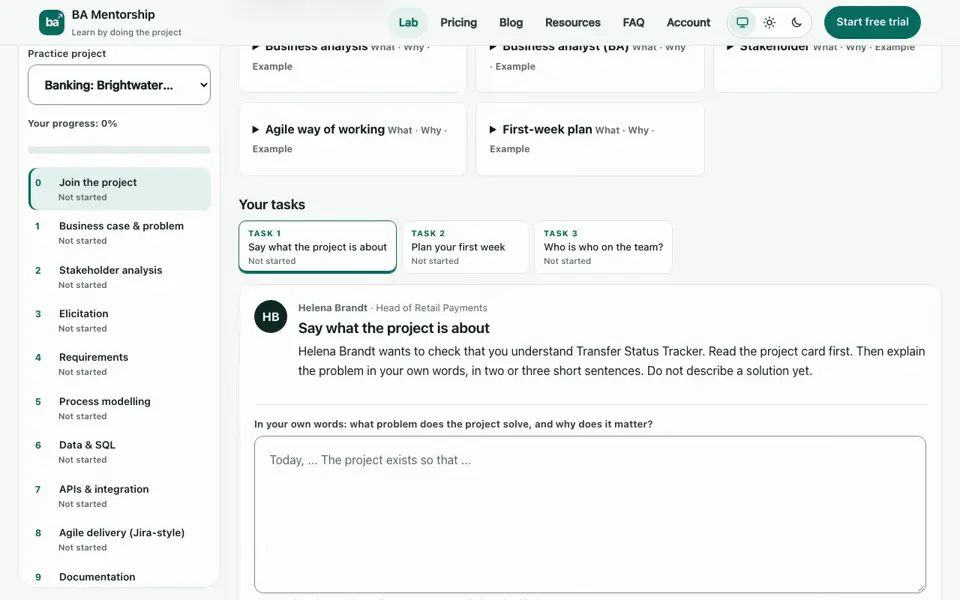This screenshot has width=960, height=600.
Task: Open the Resources menu item
Action: [572, 23]
